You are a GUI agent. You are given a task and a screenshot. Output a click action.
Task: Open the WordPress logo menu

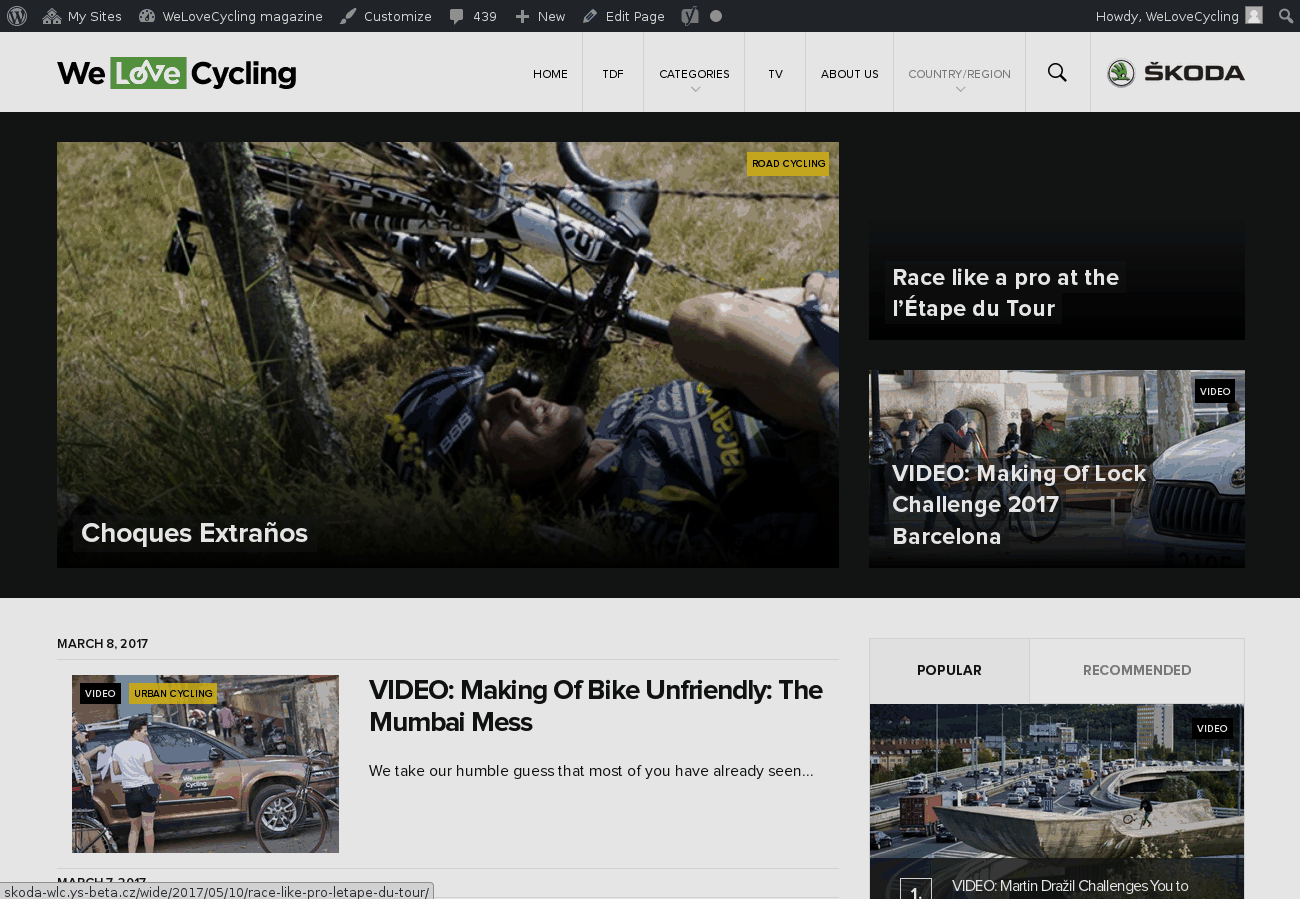(17, 16)
